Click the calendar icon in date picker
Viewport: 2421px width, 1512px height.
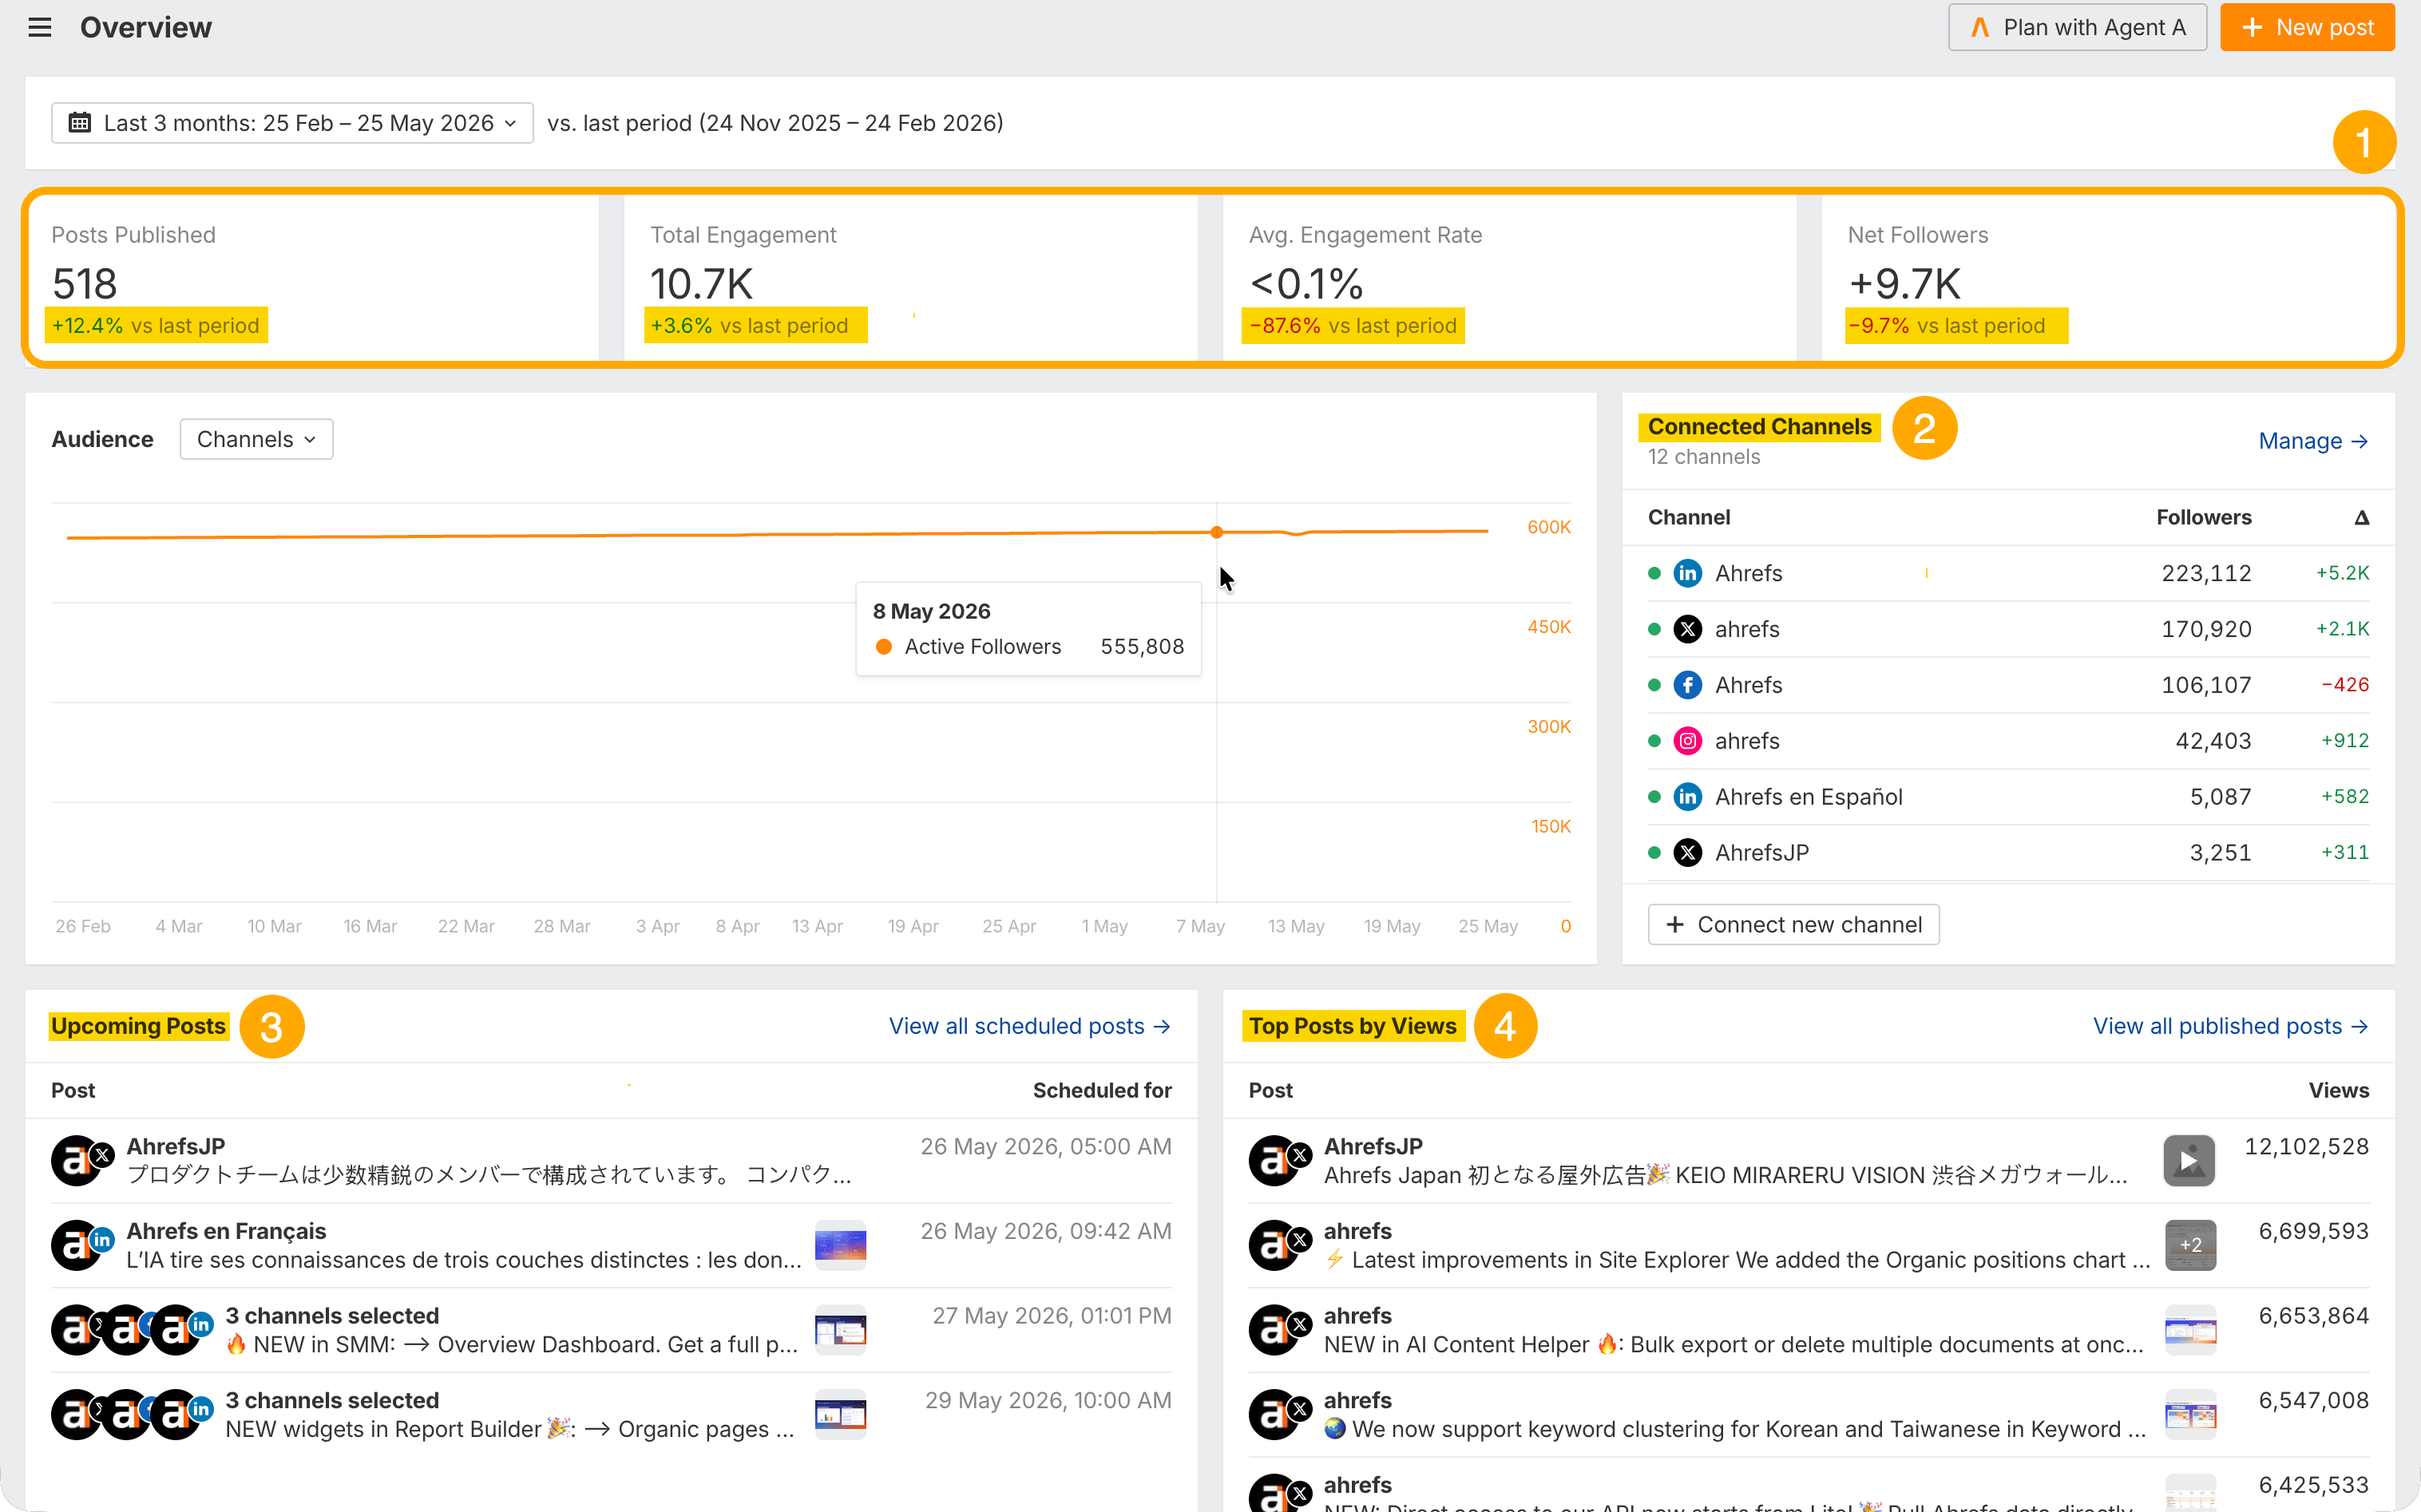click(80, 123)
